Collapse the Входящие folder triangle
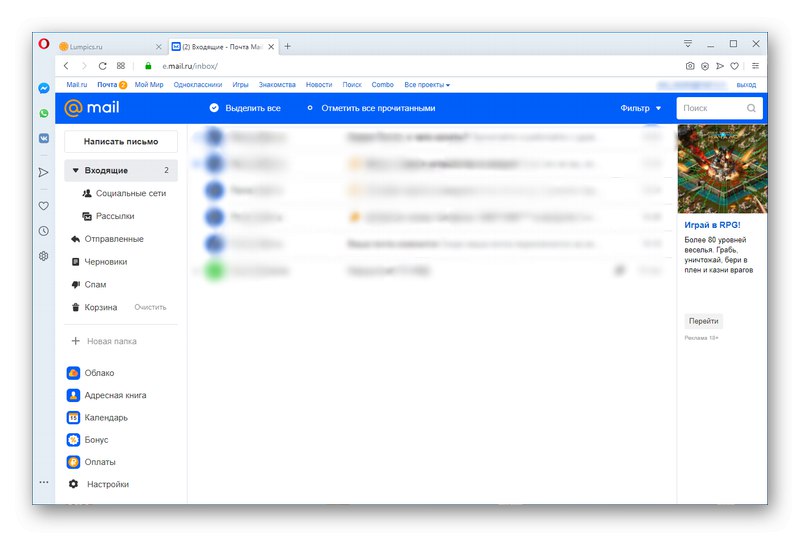This screenshot has height=537, width=800. (76, 170)
